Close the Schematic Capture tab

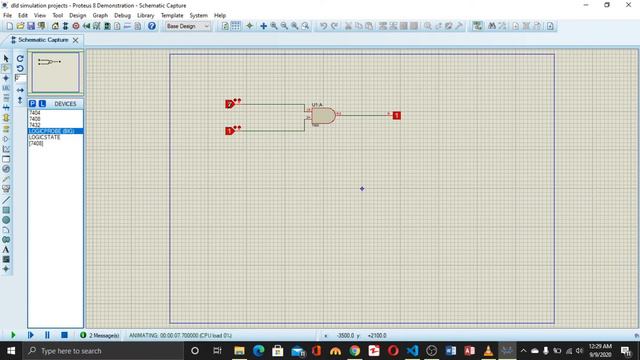coord(76,40)
